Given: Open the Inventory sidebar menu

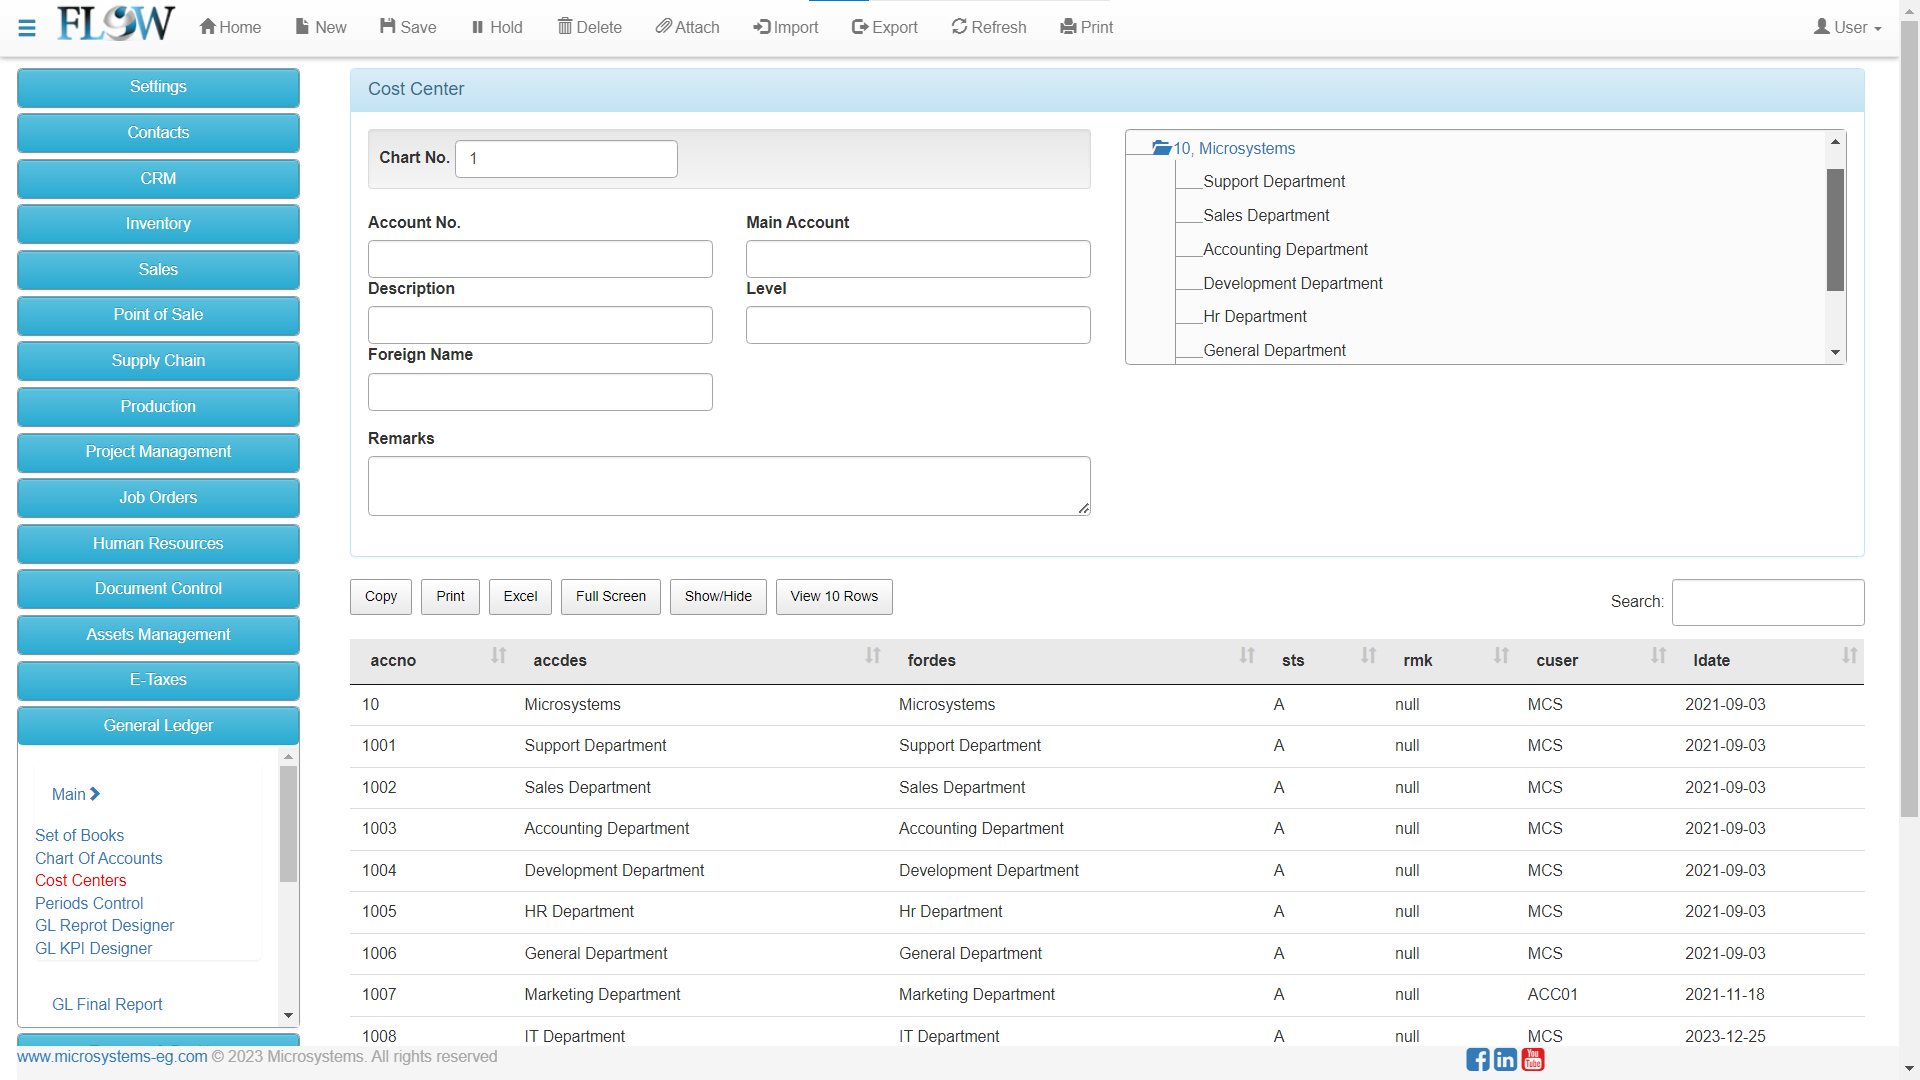Looking at the screenshot, I should point(158,224).
